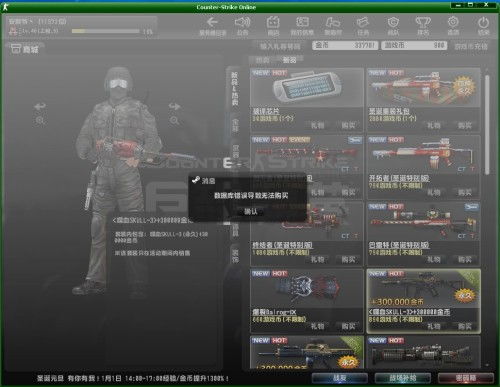
Task: Click the power exit icon
Action: point(483,23)
